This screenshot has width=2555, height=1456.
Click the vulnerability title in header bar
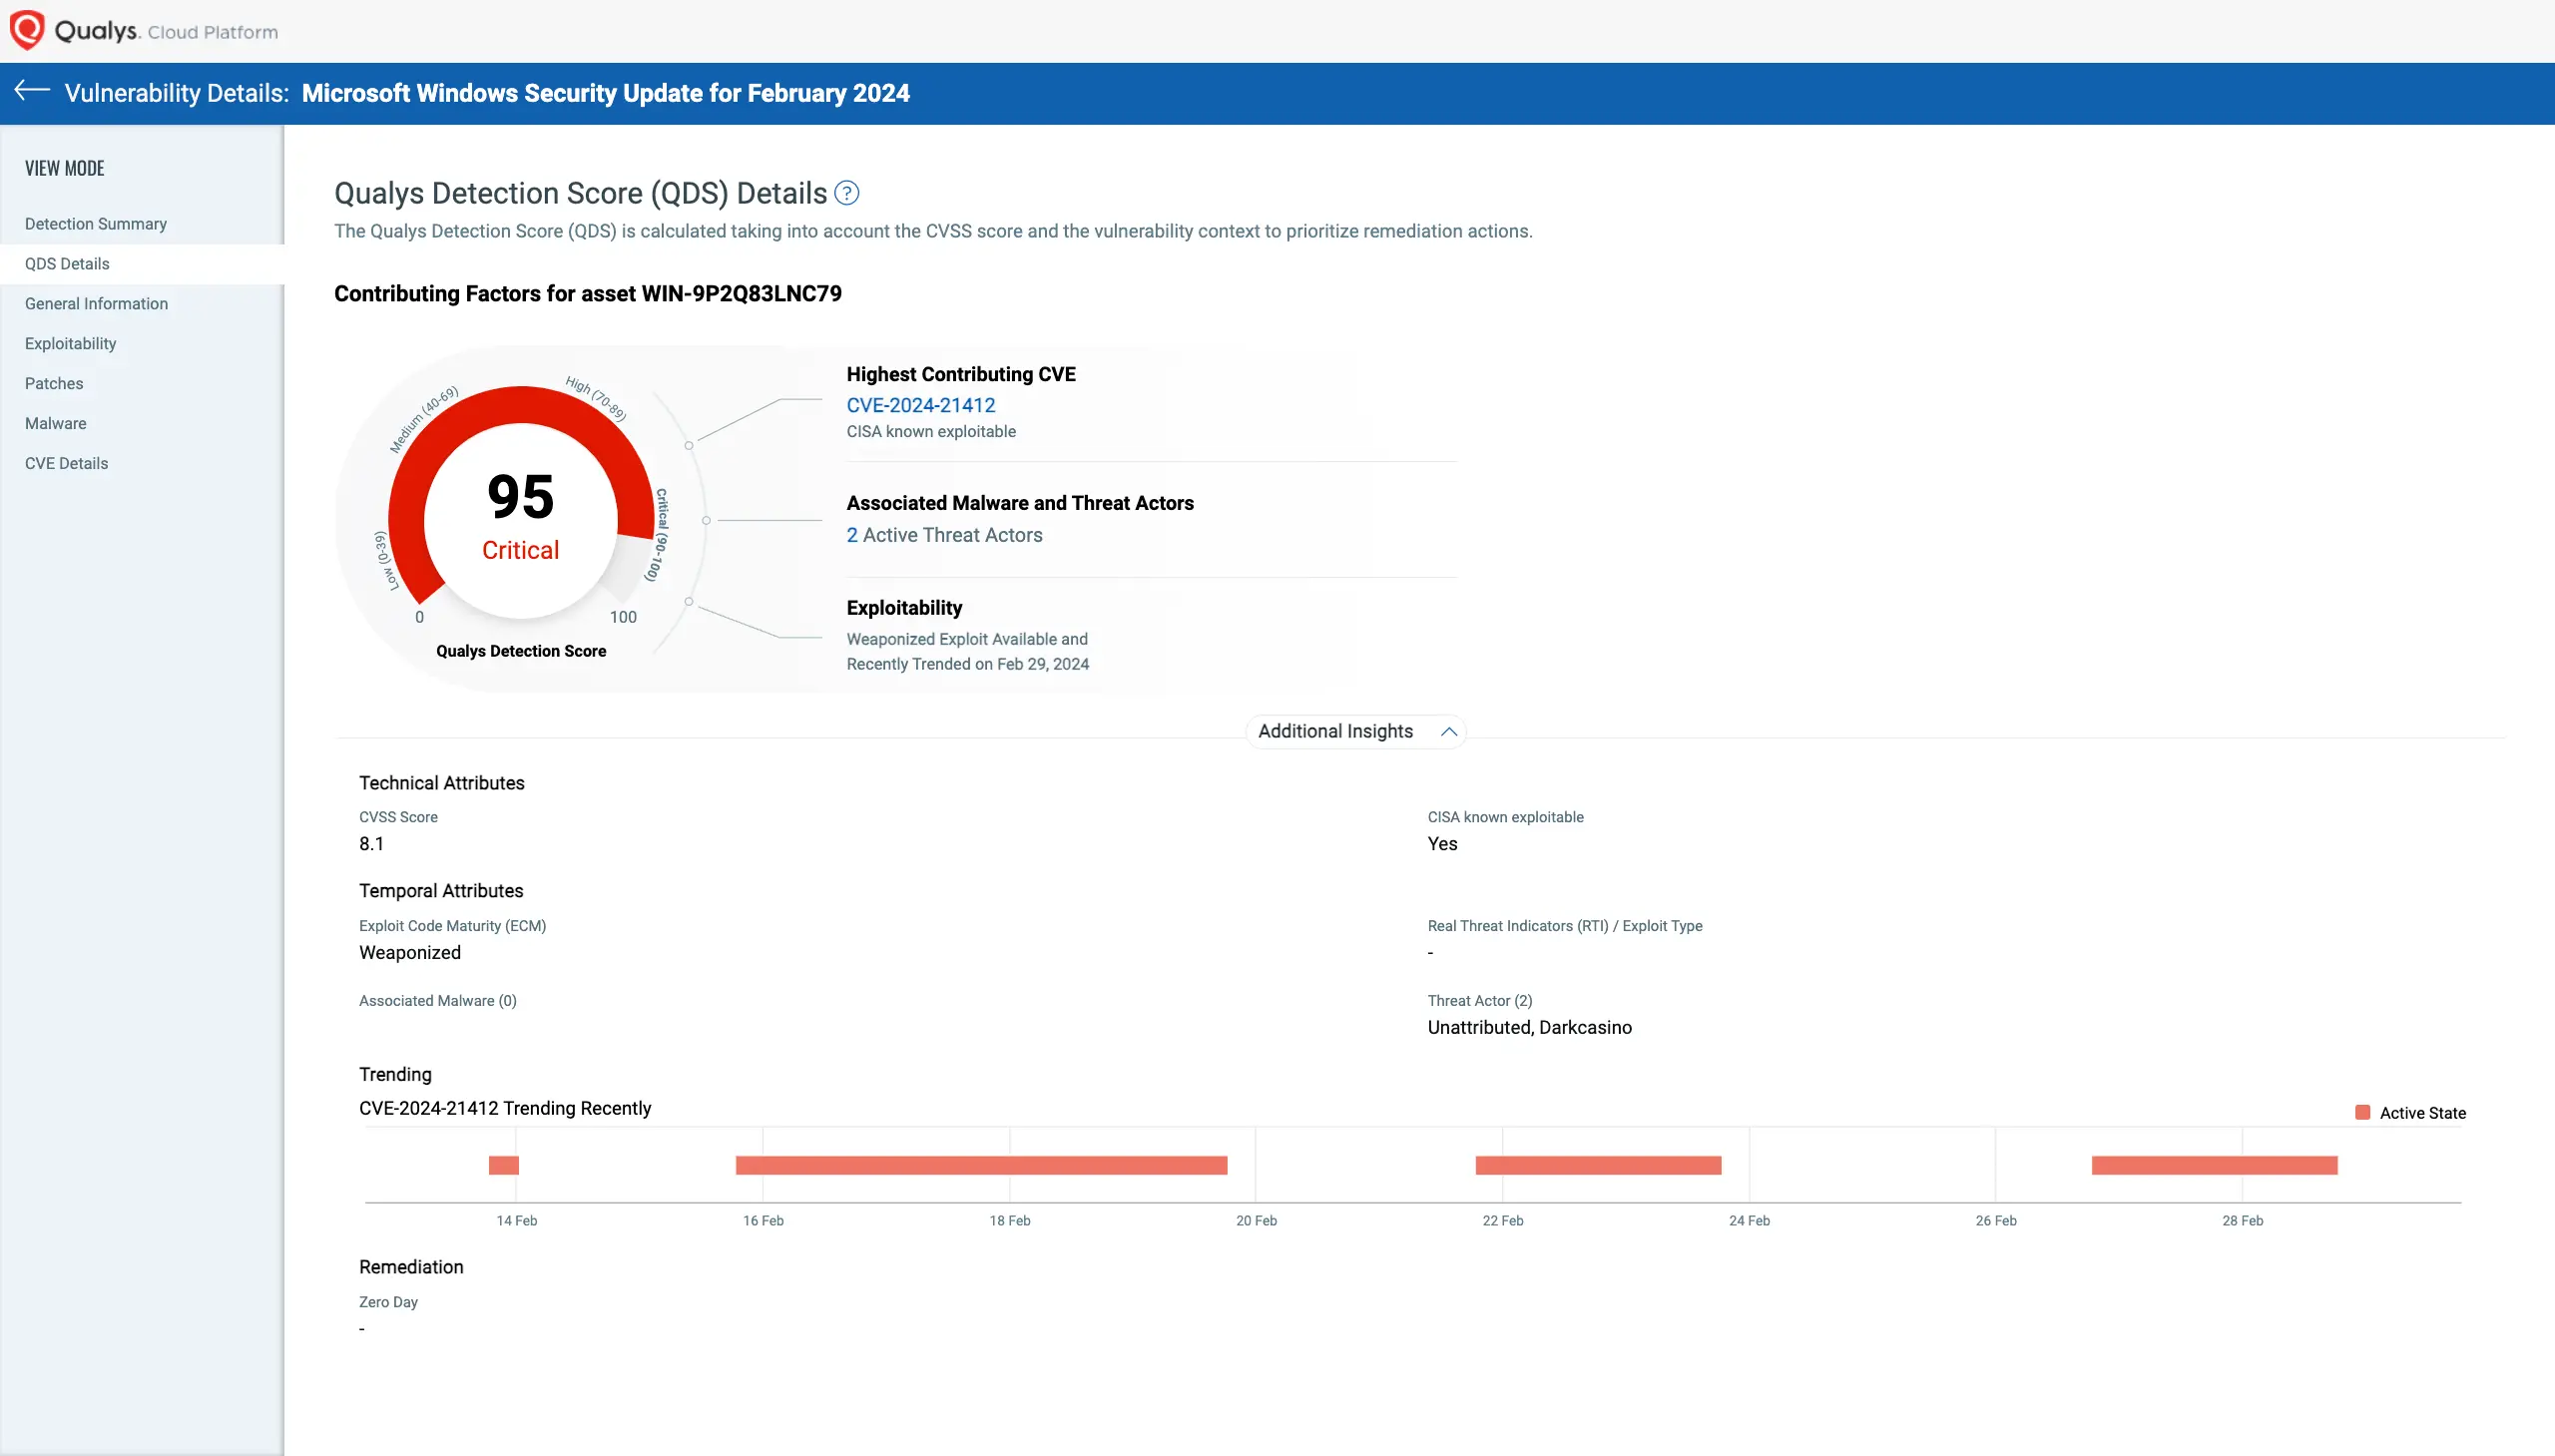pos(606,93)
